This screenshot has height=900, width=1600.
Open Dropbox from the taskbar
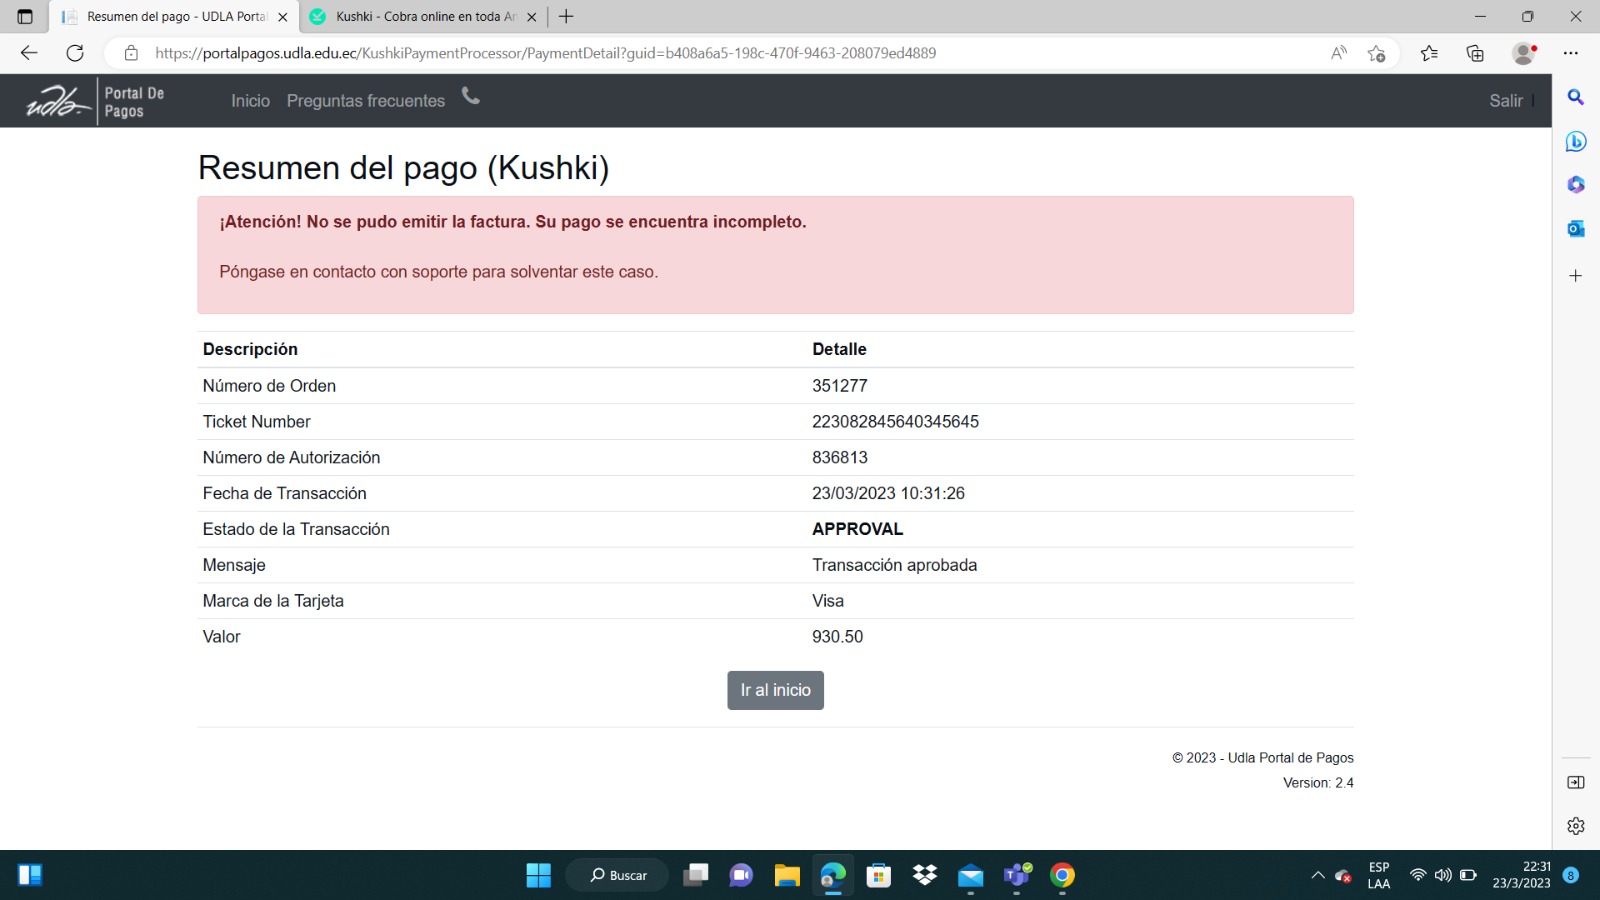pyautogui.click(x=925, y=875)
